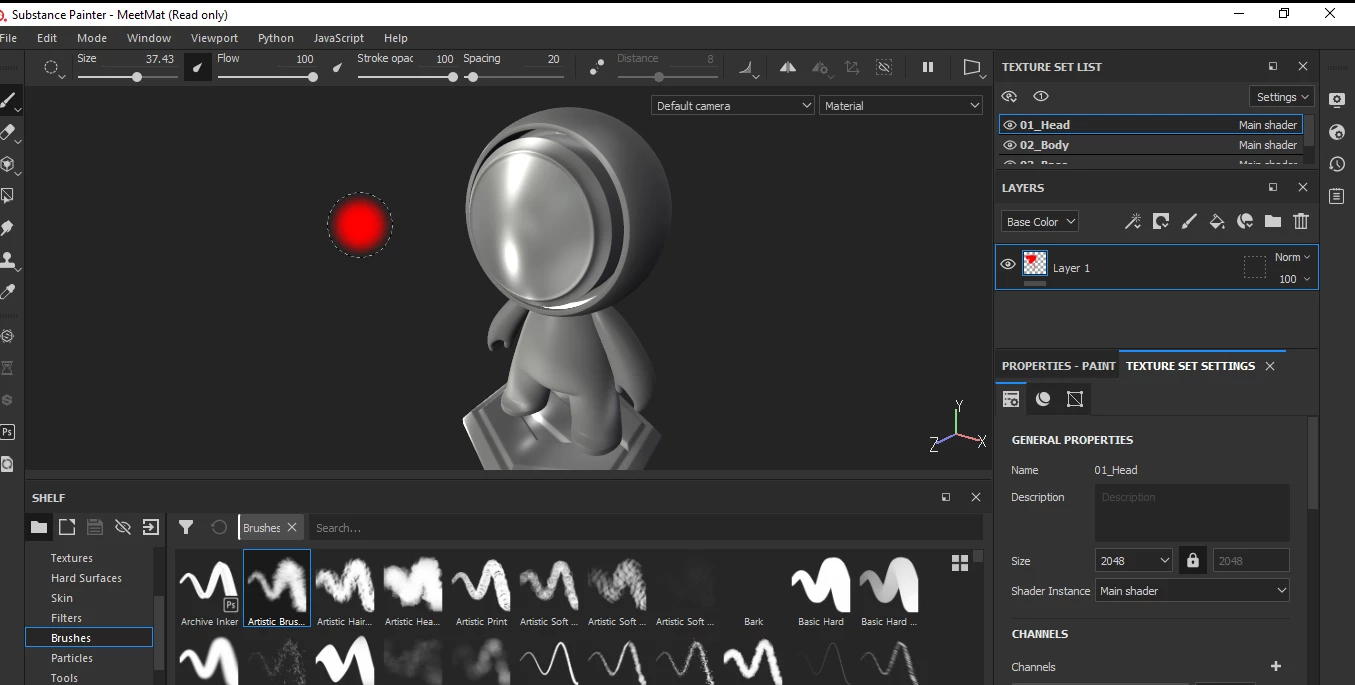Screen dimensions: 1355x685
Task: Select the Eraser tool
Action: pyautogui.click(x=8, y=132)
